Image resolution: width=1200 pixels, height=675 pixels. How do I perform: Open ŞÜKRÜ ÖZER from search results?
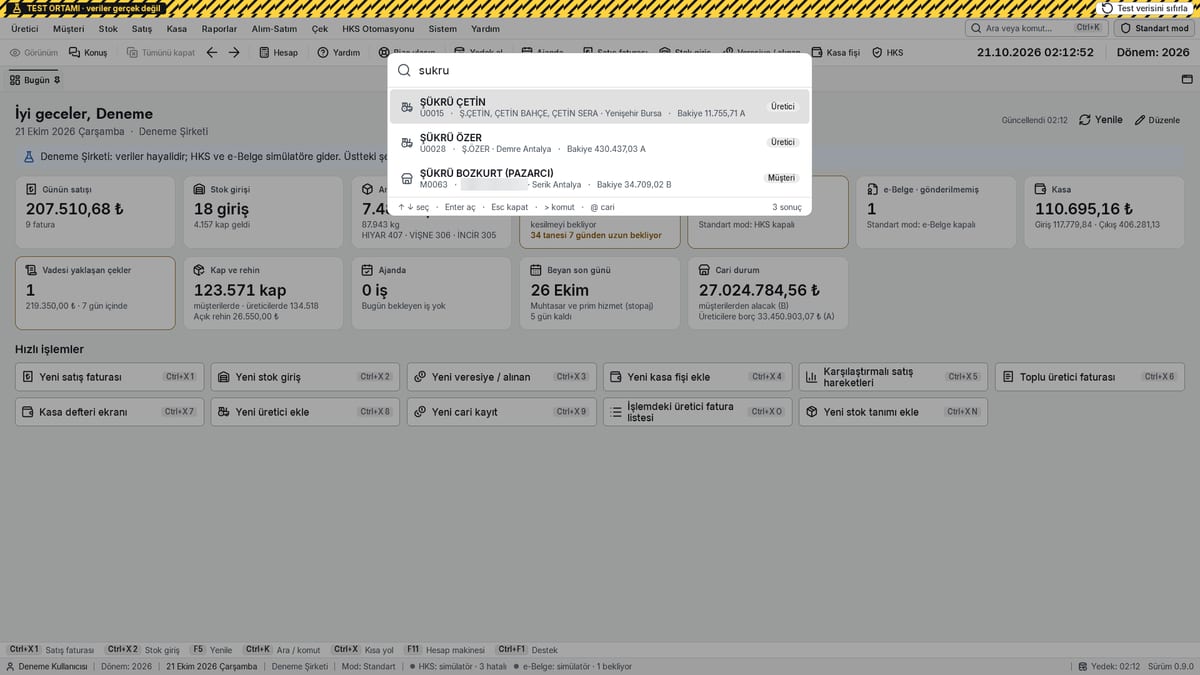coord(599,143)
